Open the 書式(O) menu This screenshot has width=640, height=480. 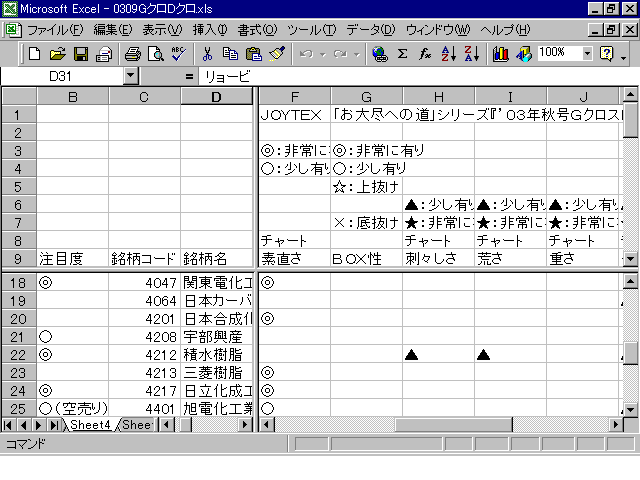[257, 30]
